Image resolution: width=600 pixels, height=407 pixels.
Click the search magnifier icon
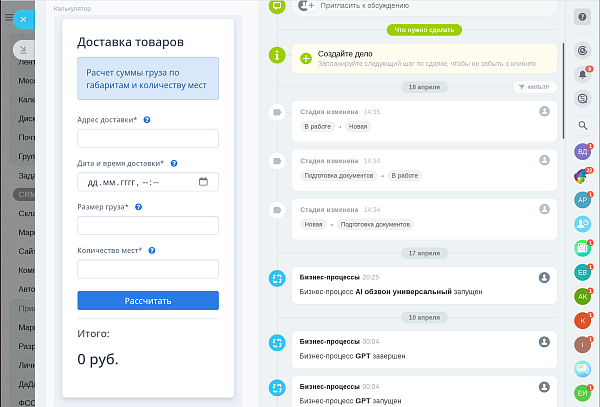(582, 125)
